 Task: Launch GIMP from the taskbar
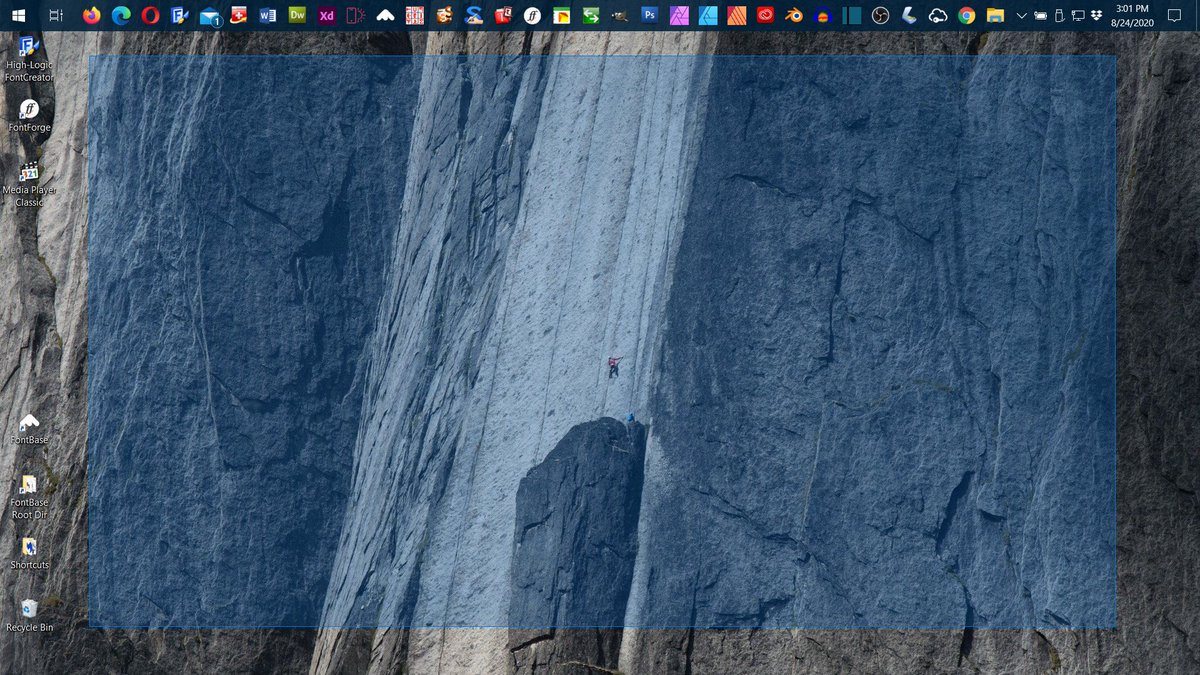coord(620,15)
